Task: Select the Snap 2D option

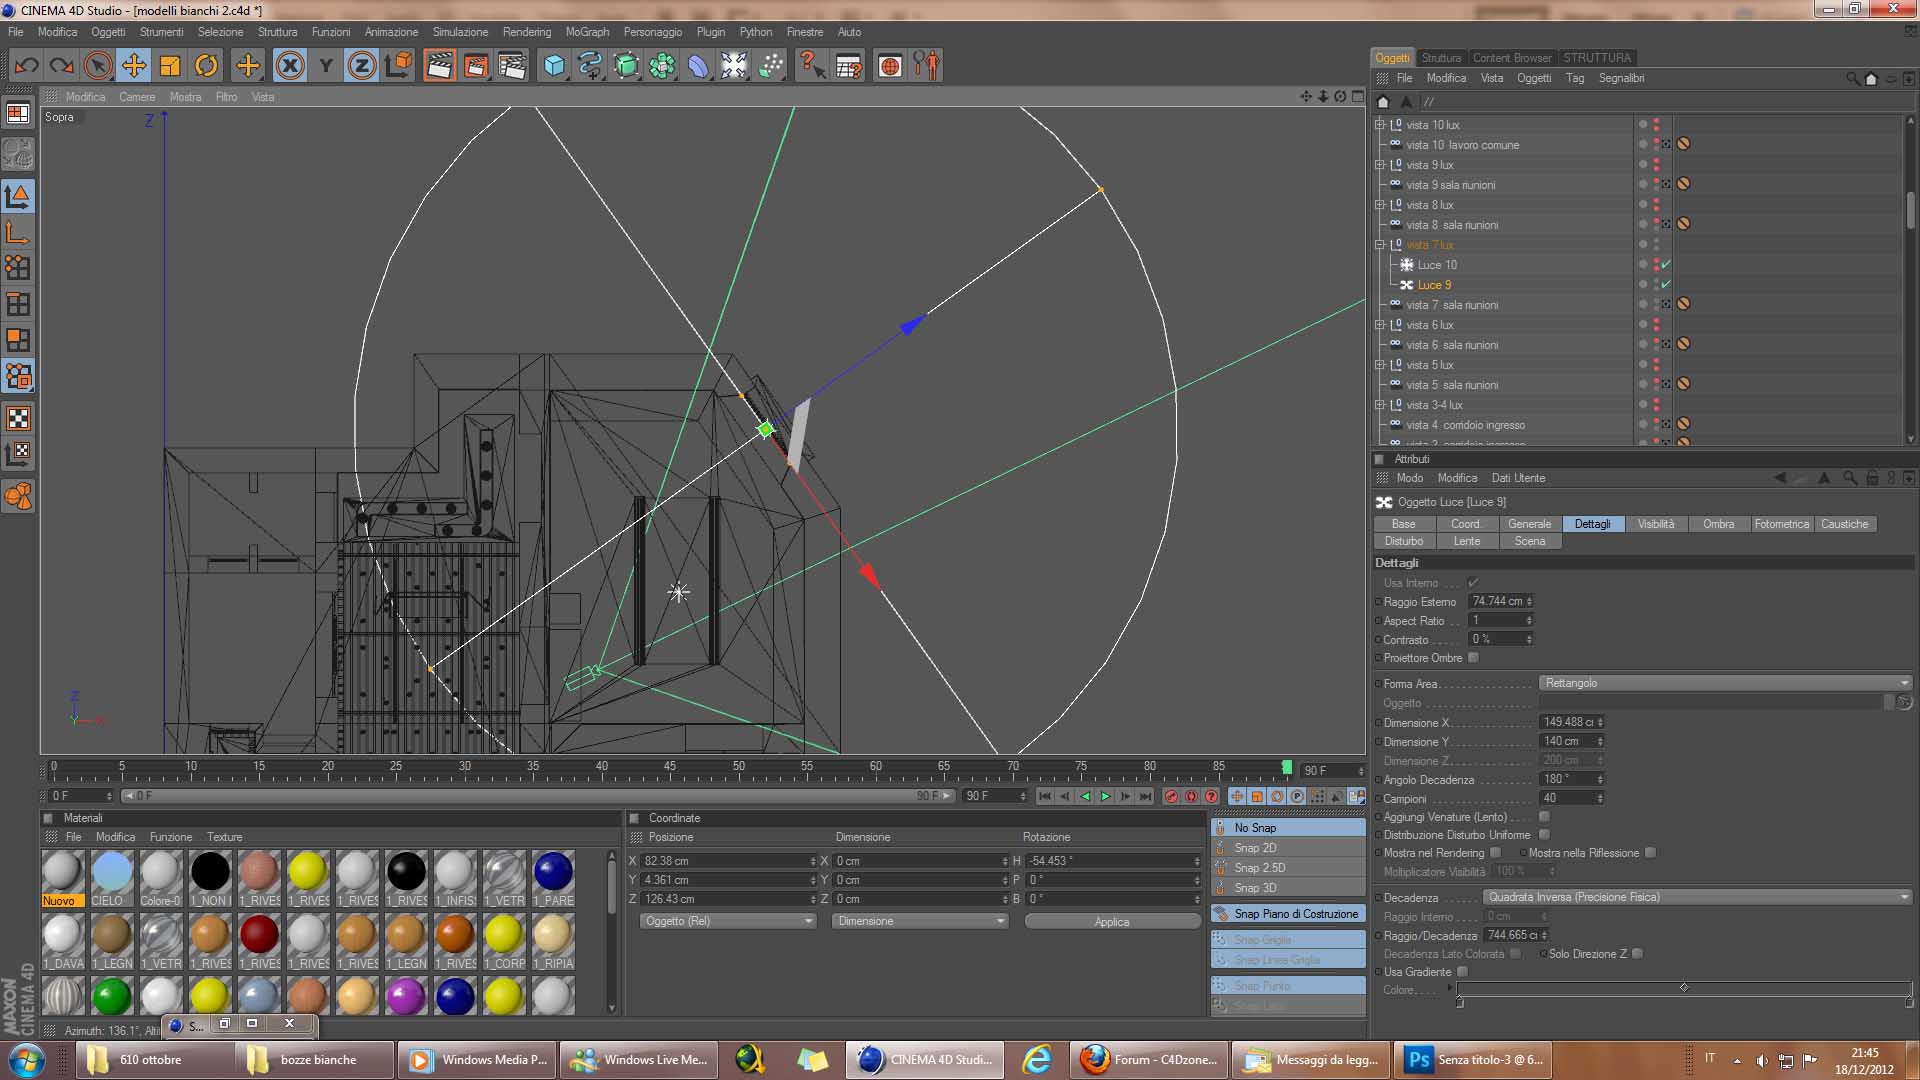Action: (x=1255, y=848)
